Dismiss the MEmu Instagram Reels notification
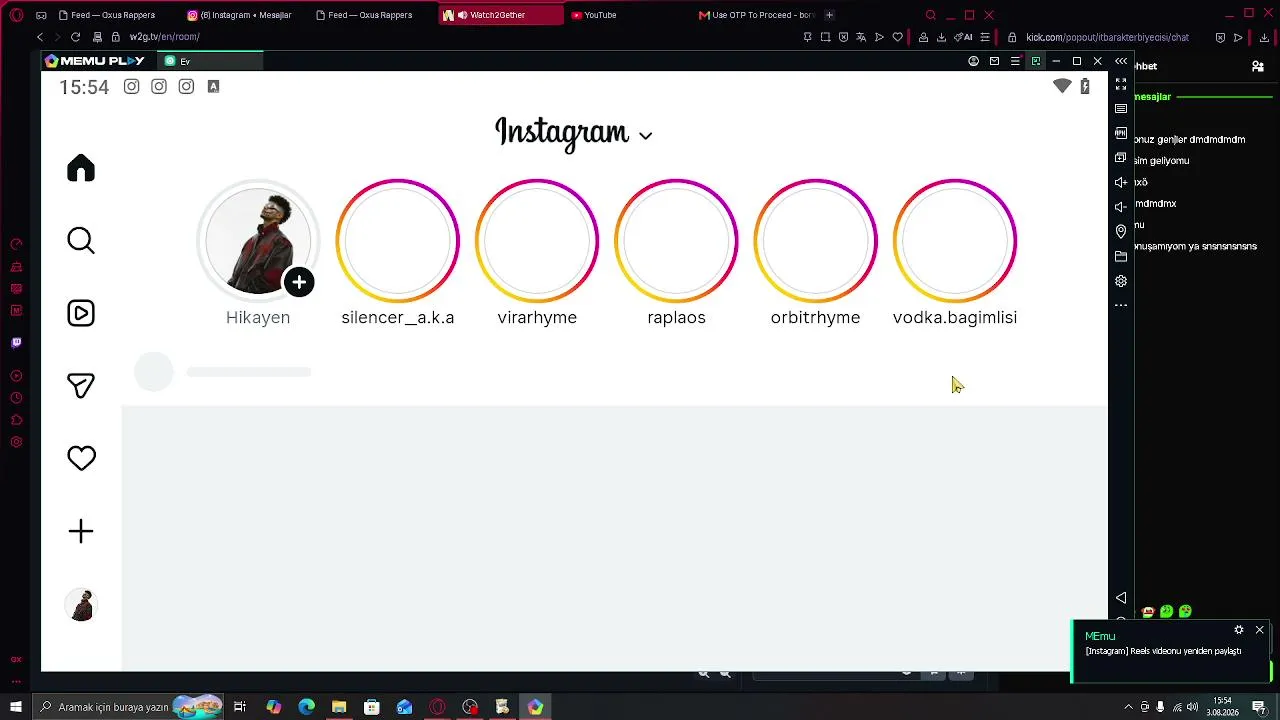This screenshot has width=1280, height=720. pyautogui.click(x=1259, y=630)
